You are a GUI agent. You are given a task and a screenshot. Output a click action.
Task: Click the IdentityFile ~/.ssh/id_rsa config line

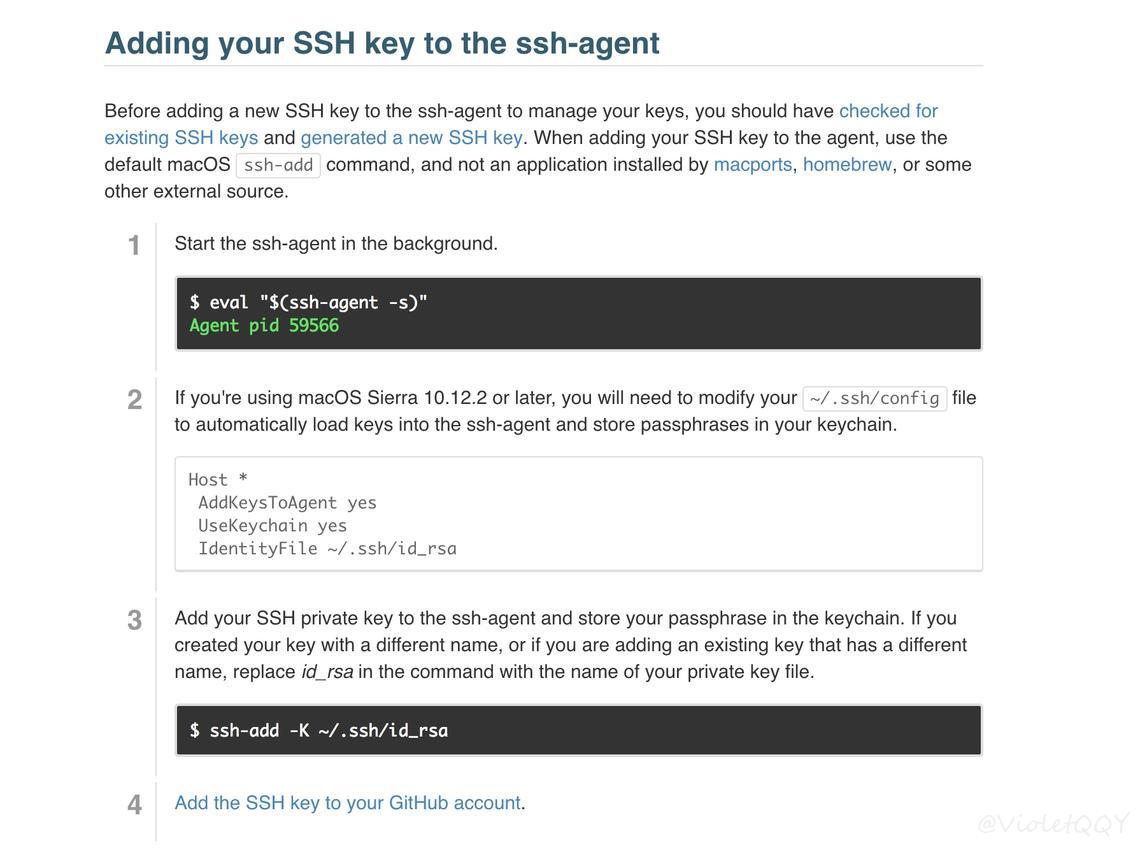tap(327, 548)
